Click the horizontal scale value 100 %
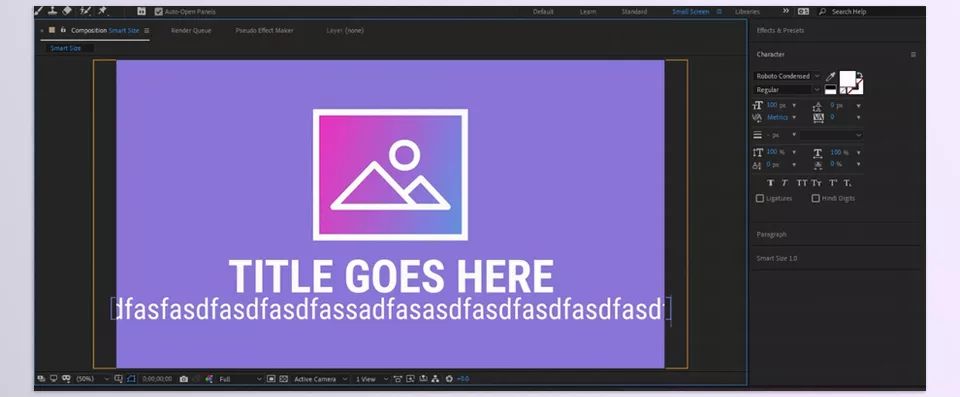This screenshot has width=960, height=397. point(839,152)
